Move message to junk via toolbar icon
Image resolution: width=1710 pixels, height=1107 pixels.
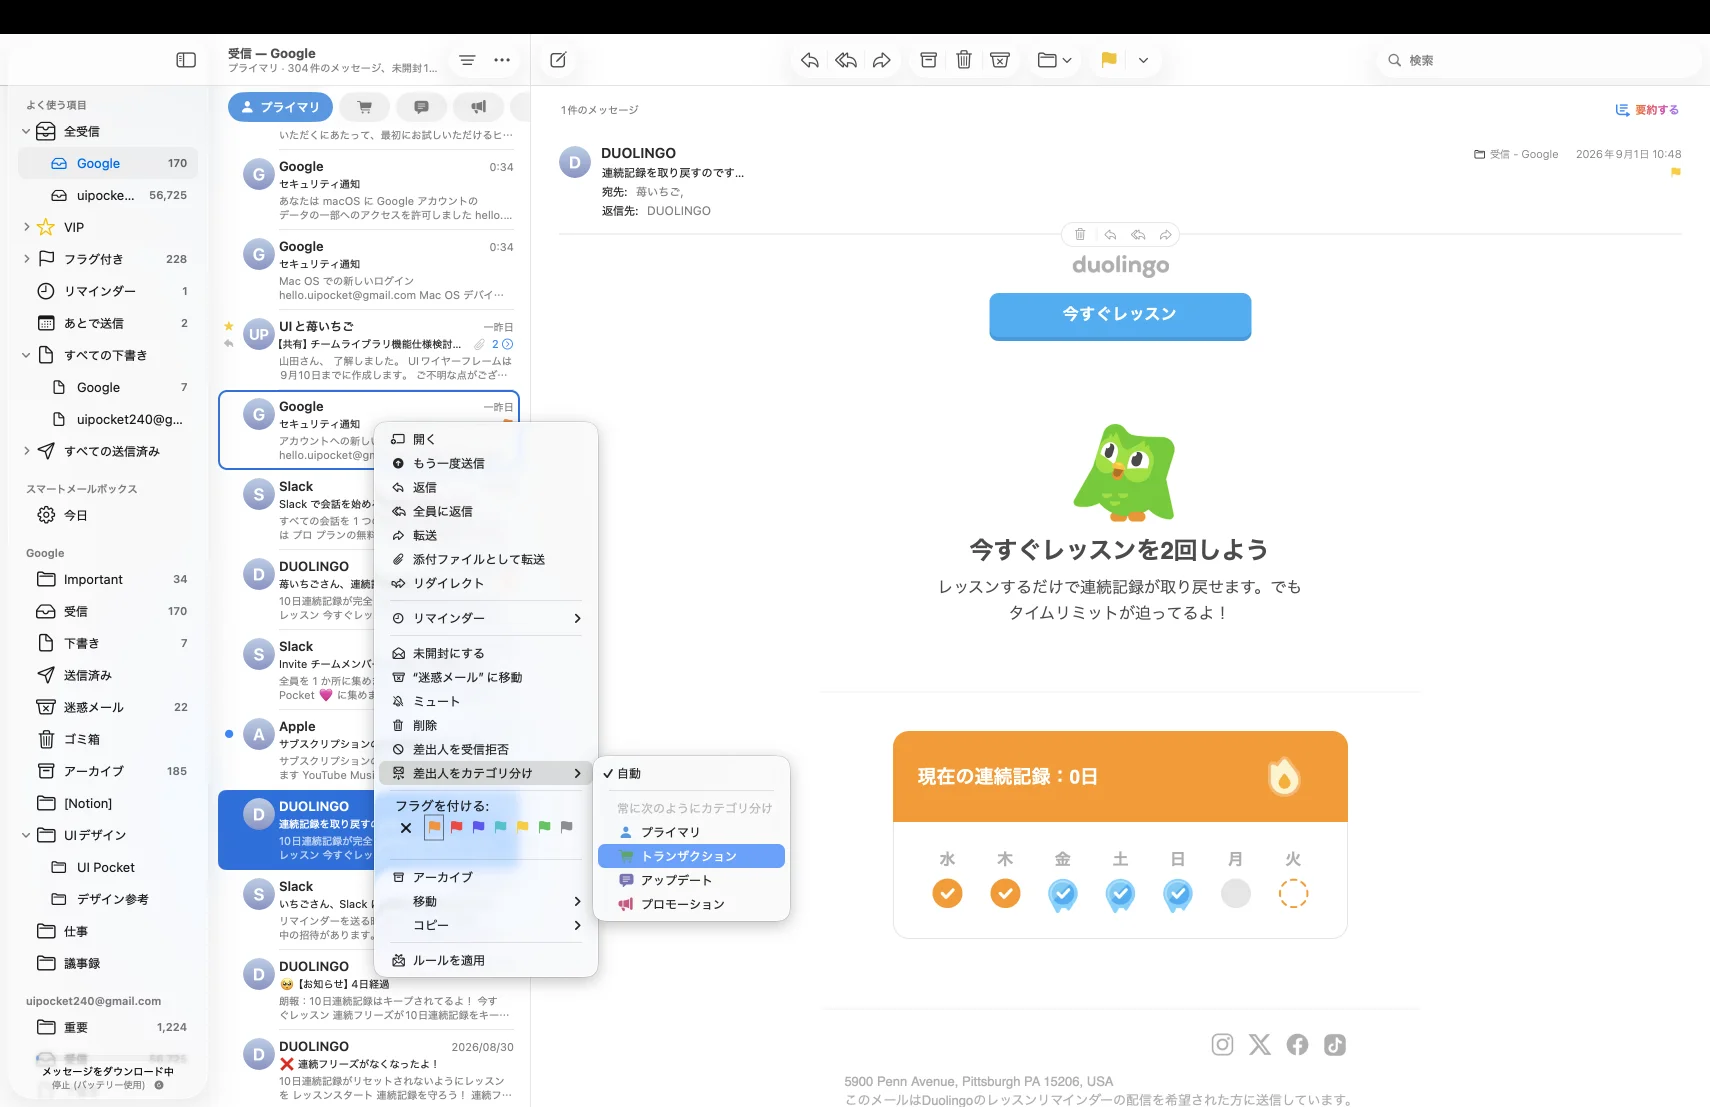coord(999,60)
